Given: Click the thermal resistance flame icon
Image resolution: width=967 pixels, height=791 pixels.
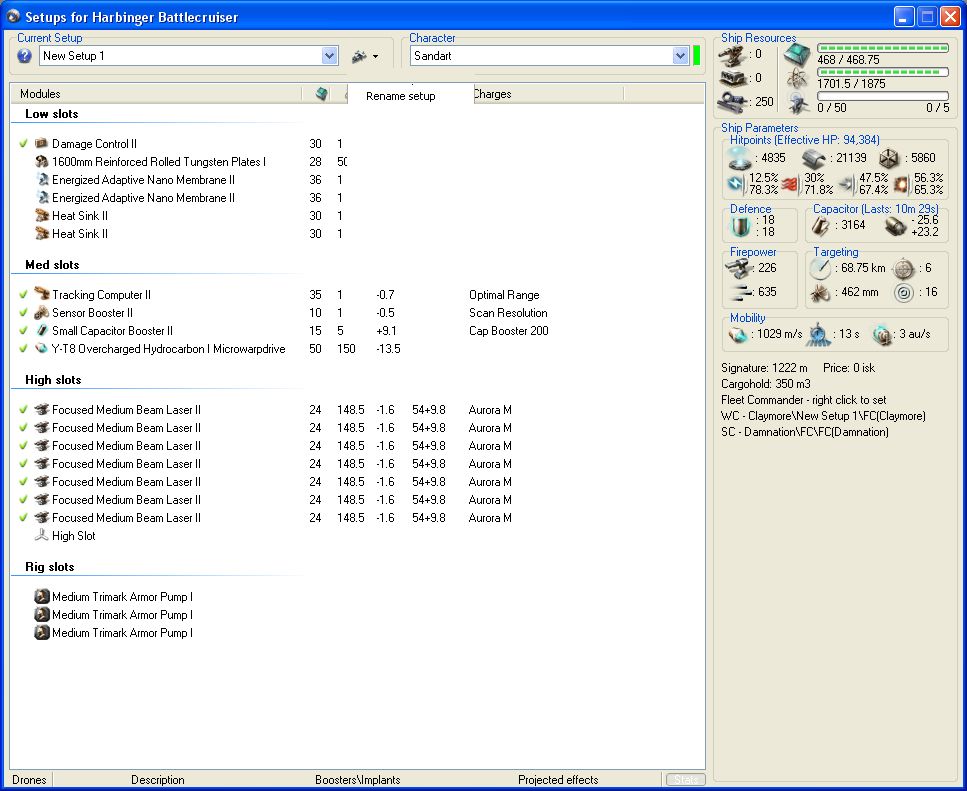Looking at the screenshot, I should (x=791, y=184).
